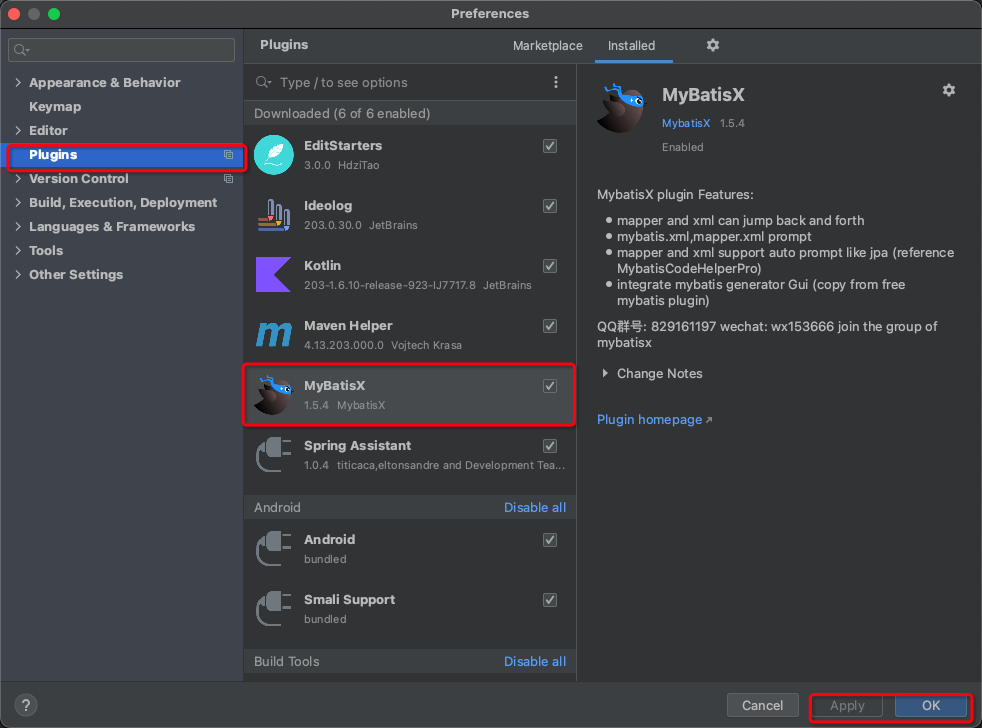The width and height of the screenshot is (982, 728).
Task: Toggle the Smali Support checkbox
Action: coord(550,600)
